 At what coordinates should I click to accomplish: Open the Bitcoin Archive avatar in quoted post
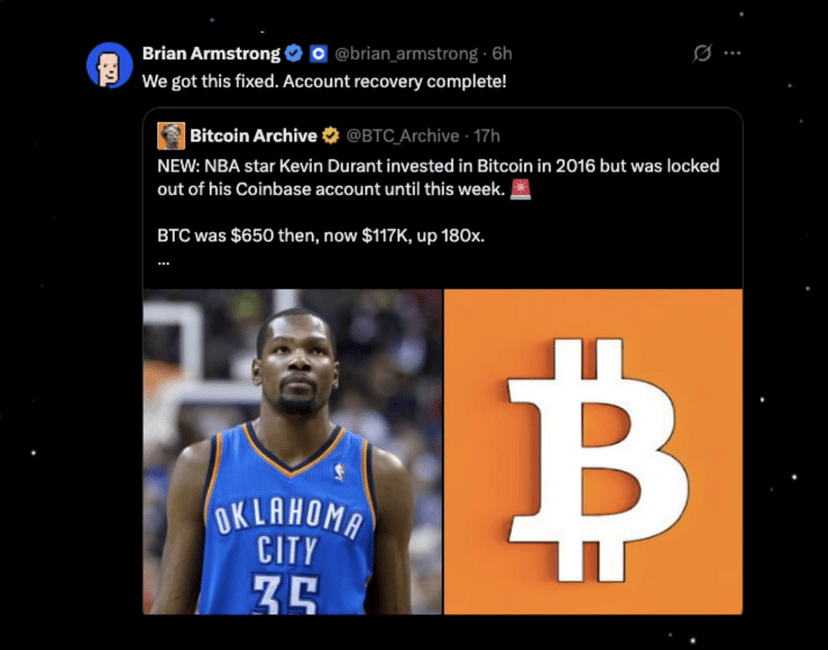(x=171, y=136)
